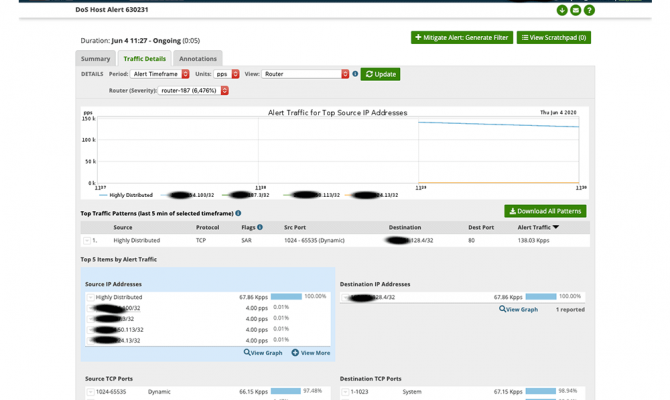
Task: Click the Src Port column header
Action: (295, 227)
